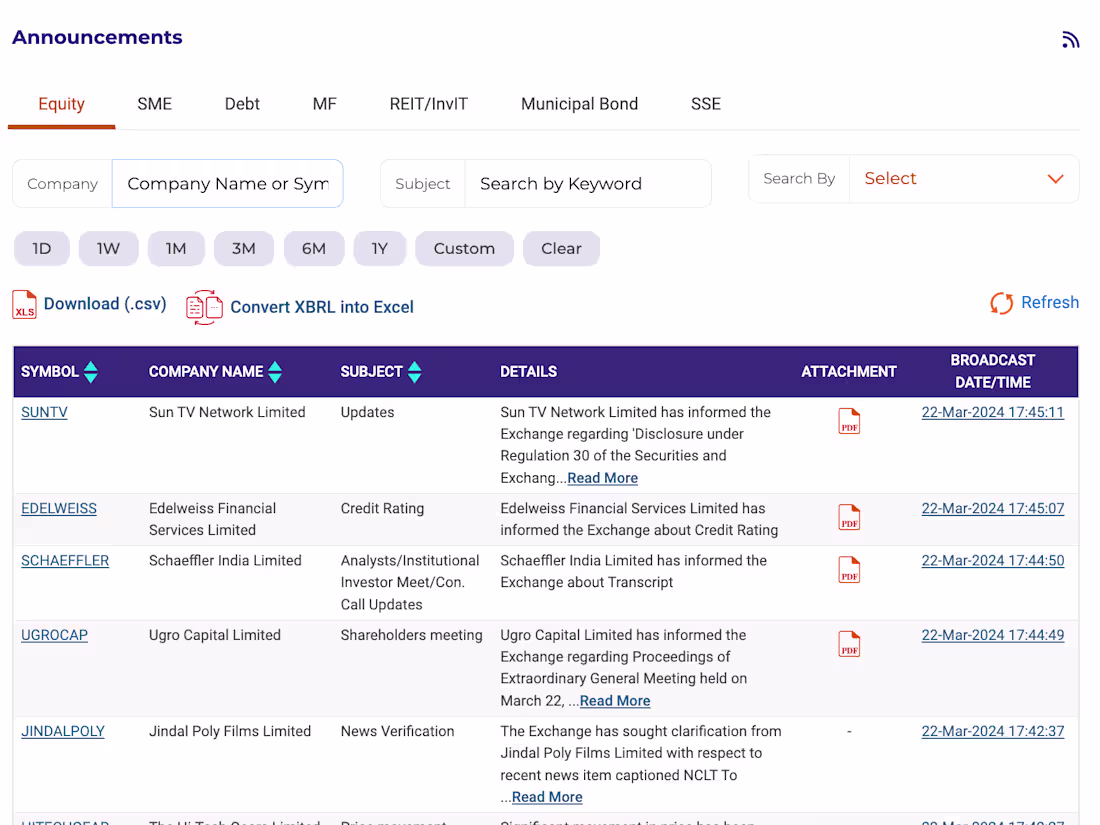Open the SUNTV symbol link

point(44,412)
